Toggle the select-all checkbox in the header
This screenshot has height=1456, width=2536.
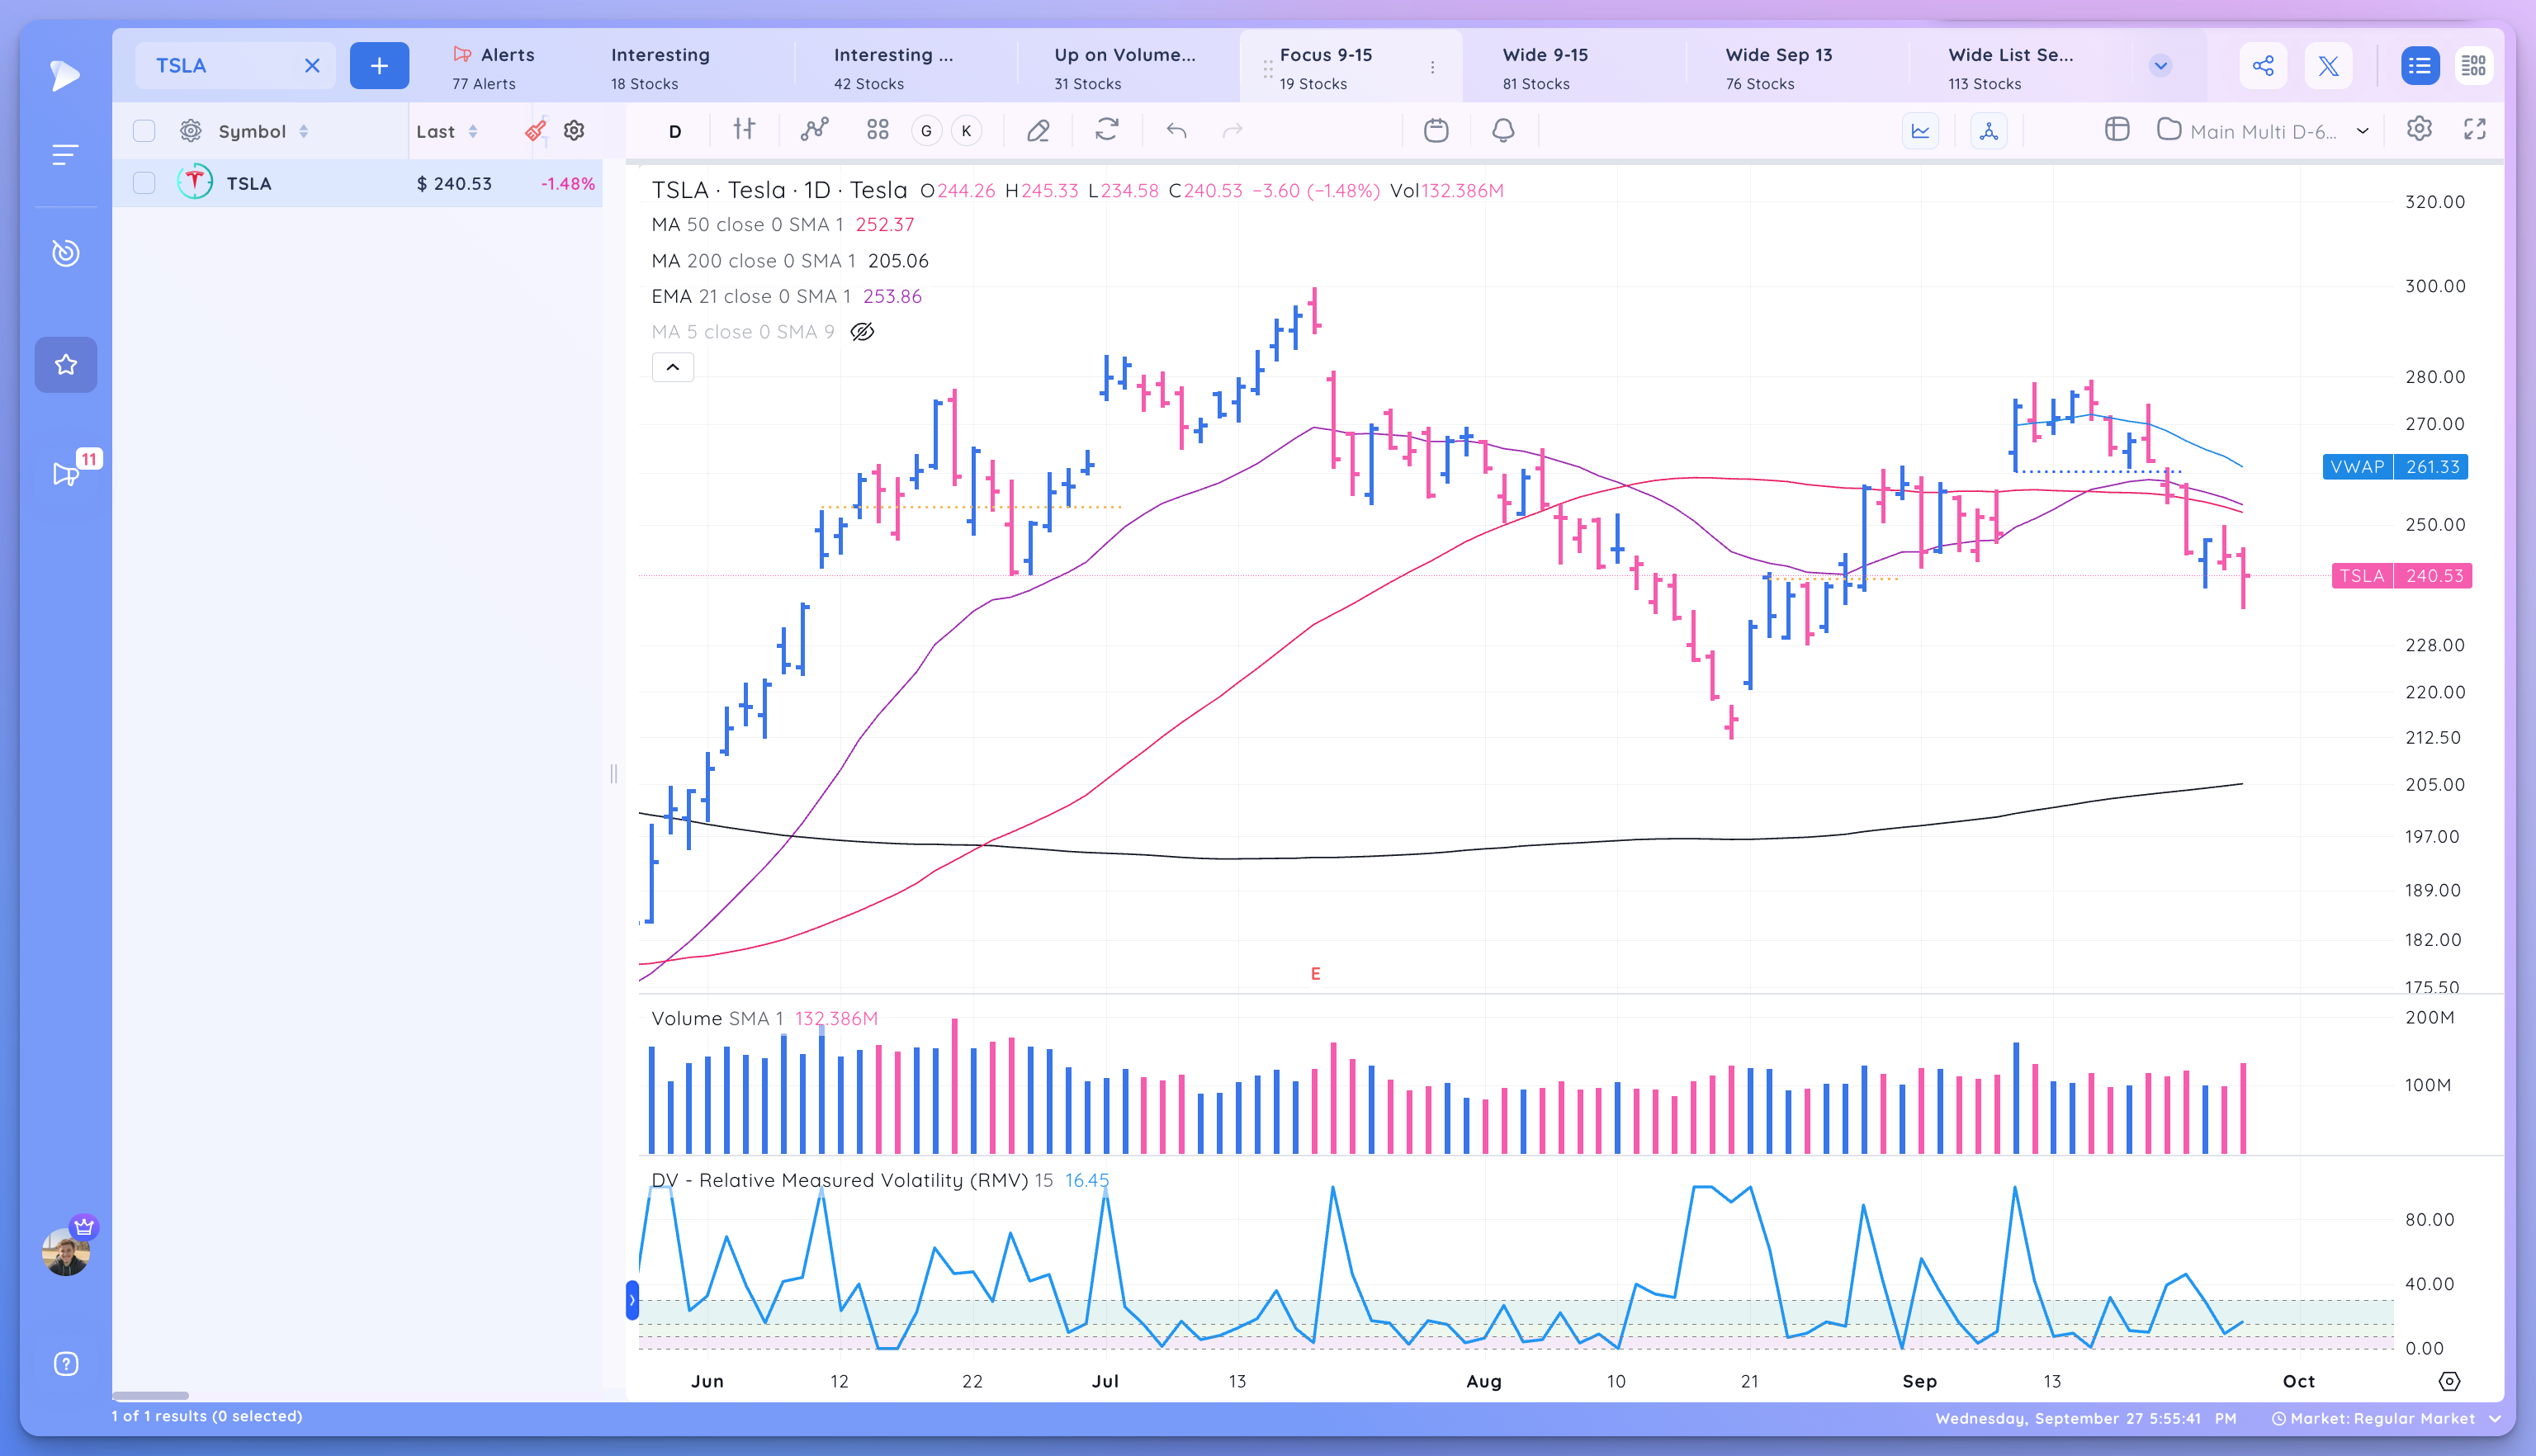click(x=144, y=131)
